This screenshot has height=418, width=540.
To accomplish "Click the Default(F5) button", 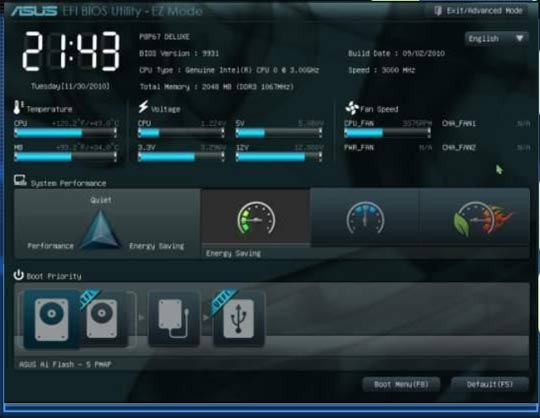I will (490, 384).
